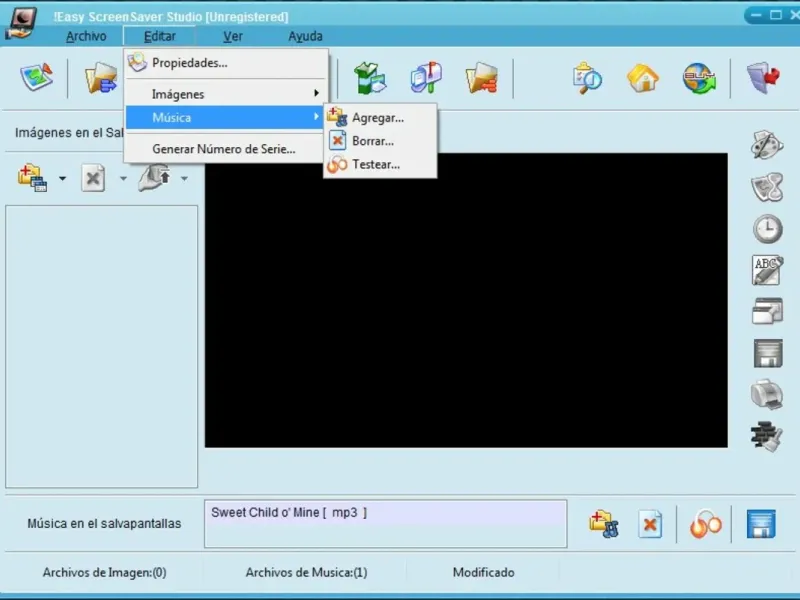
Task: Click the application logo icon in title bar
Action: [22, 23]
